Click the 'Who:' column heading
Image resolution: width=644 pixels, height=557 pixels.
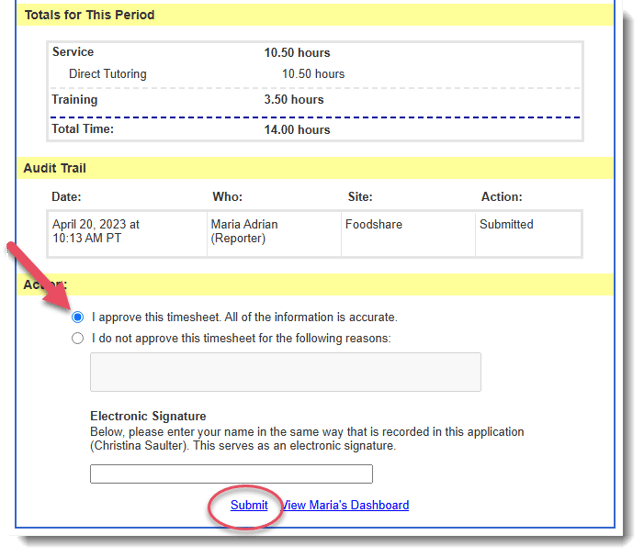pyautogui.click(x=227, y=197)
